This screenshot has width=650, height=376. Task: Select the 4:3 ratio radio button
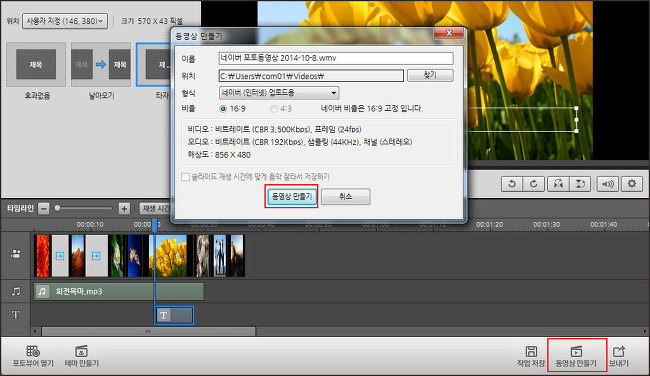274,109
